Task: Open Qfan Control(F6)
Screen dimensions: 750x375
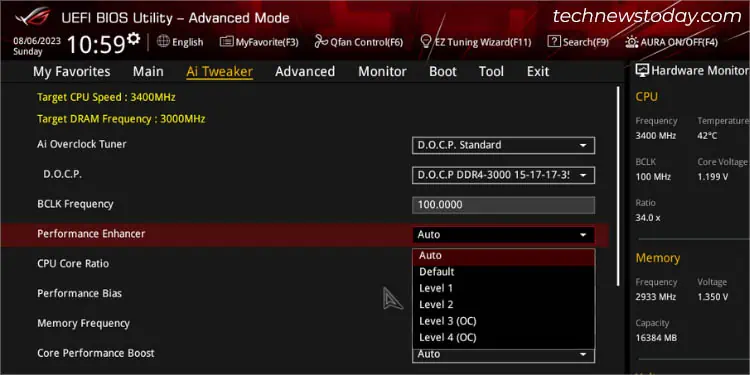Action: pyautogui.click(x=359, y=42)
